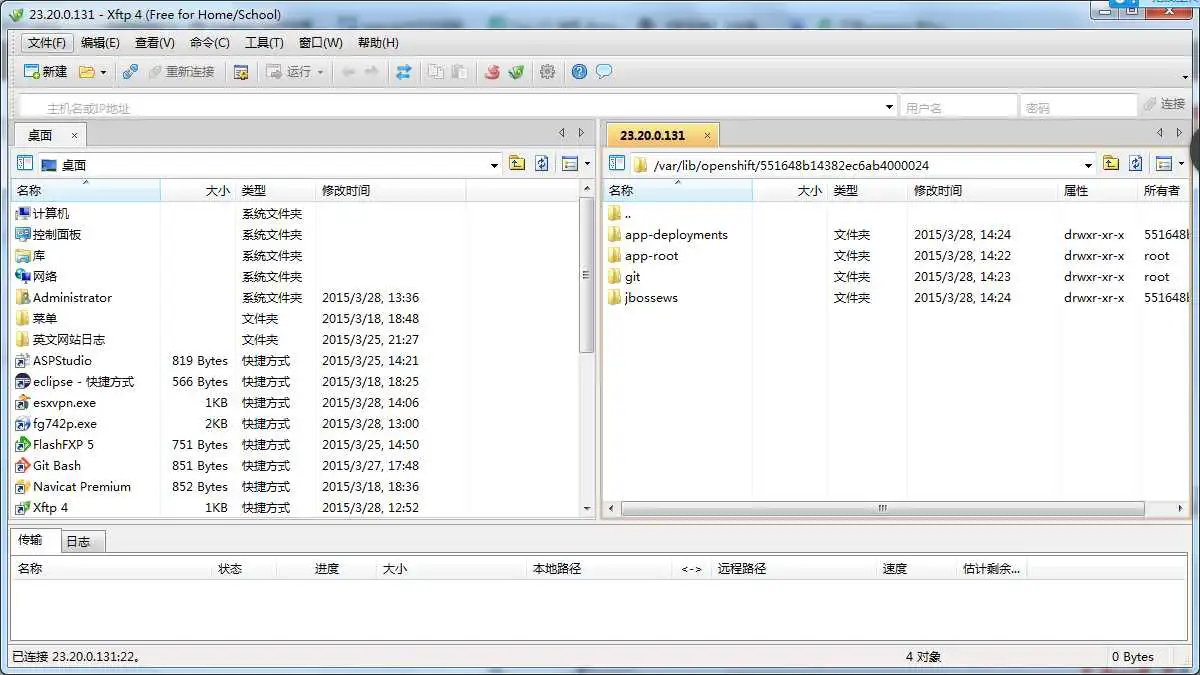Open help with the blue question-mark icon
1200x675 pixels.
pyautogui.click(x=579, y=72)
